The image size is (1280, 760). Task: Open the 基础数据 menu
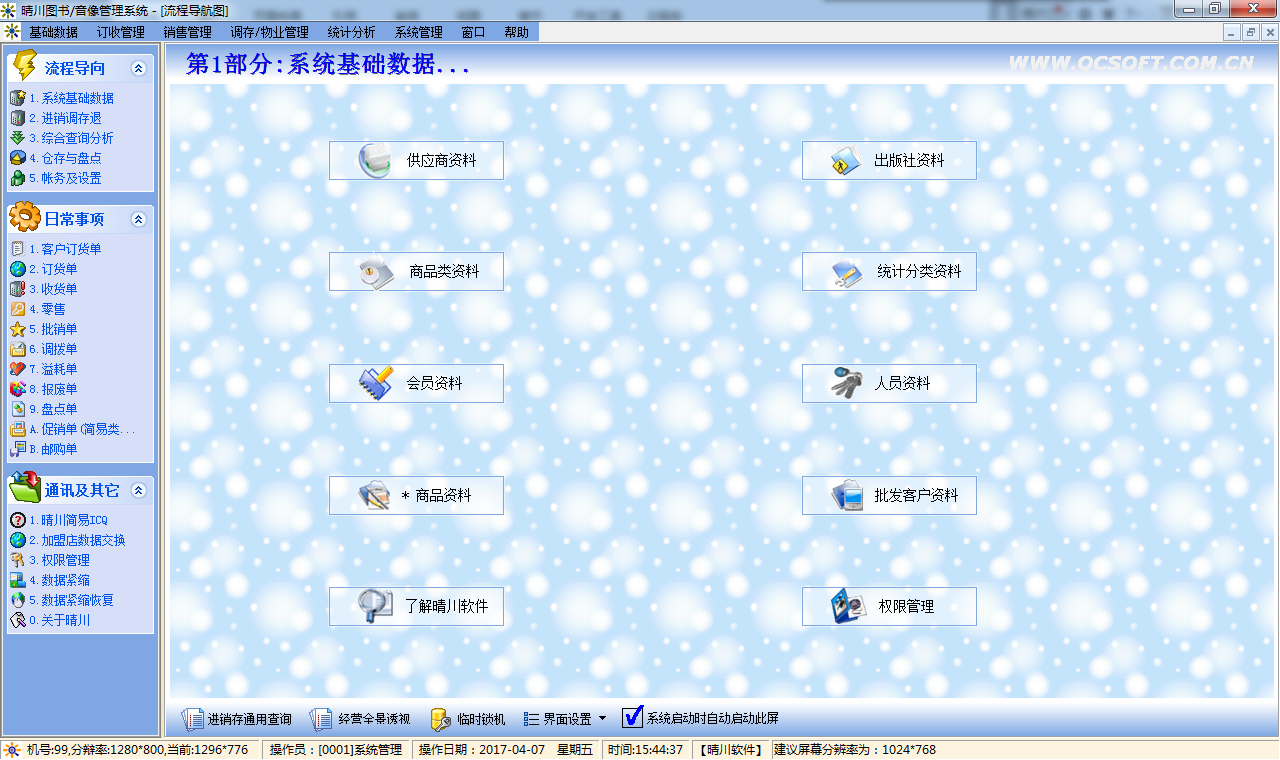[x=53, y=32]
